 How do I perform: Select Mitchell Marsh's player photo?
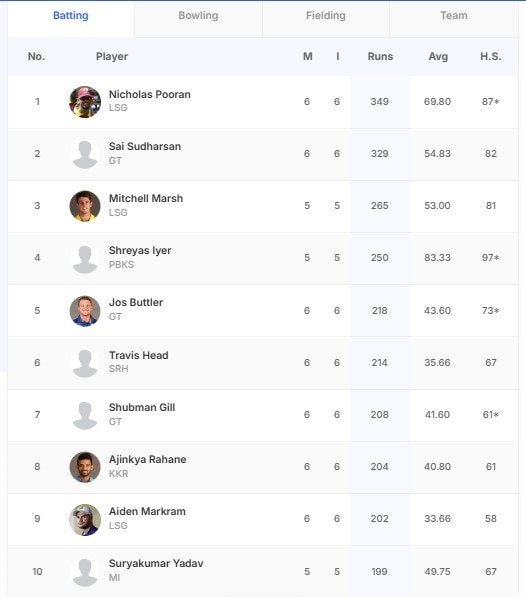(85, 206)
